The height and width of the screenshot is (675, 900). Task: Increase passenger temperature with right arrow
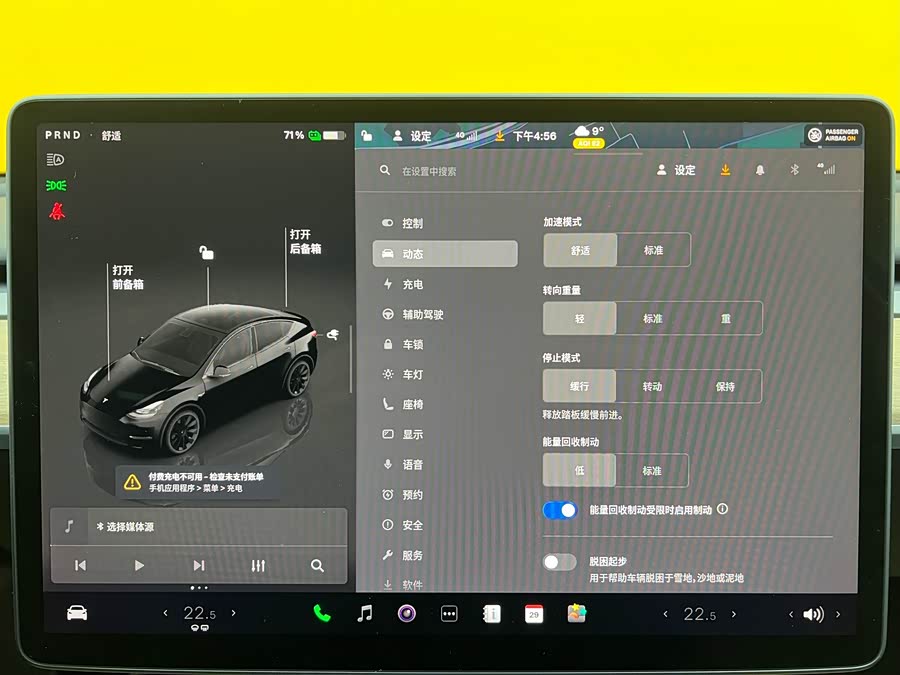[734, 614]
